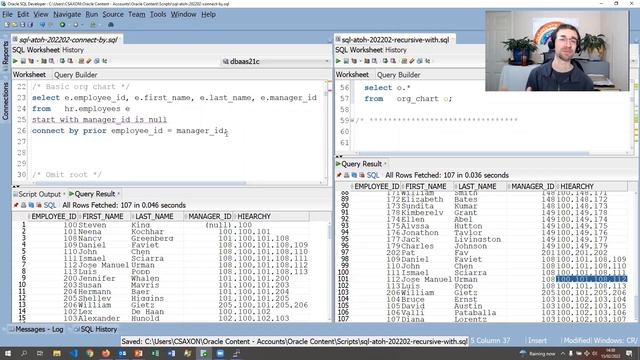Click the Windows Start button
640x360 pixels.
[7, 353]
